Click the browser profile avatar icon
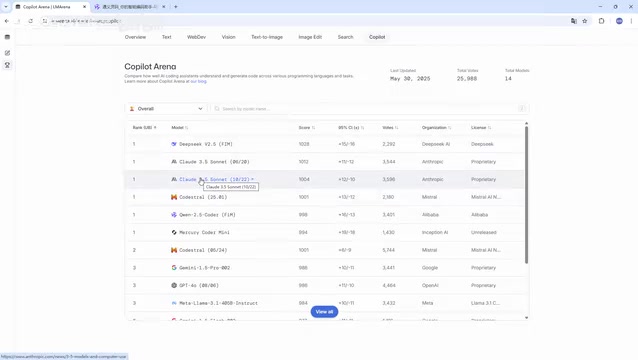 point(619,21)
